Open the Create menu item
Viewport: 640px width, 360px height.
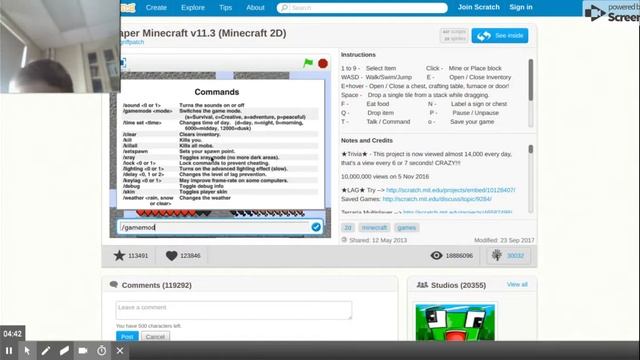[156, 7]
